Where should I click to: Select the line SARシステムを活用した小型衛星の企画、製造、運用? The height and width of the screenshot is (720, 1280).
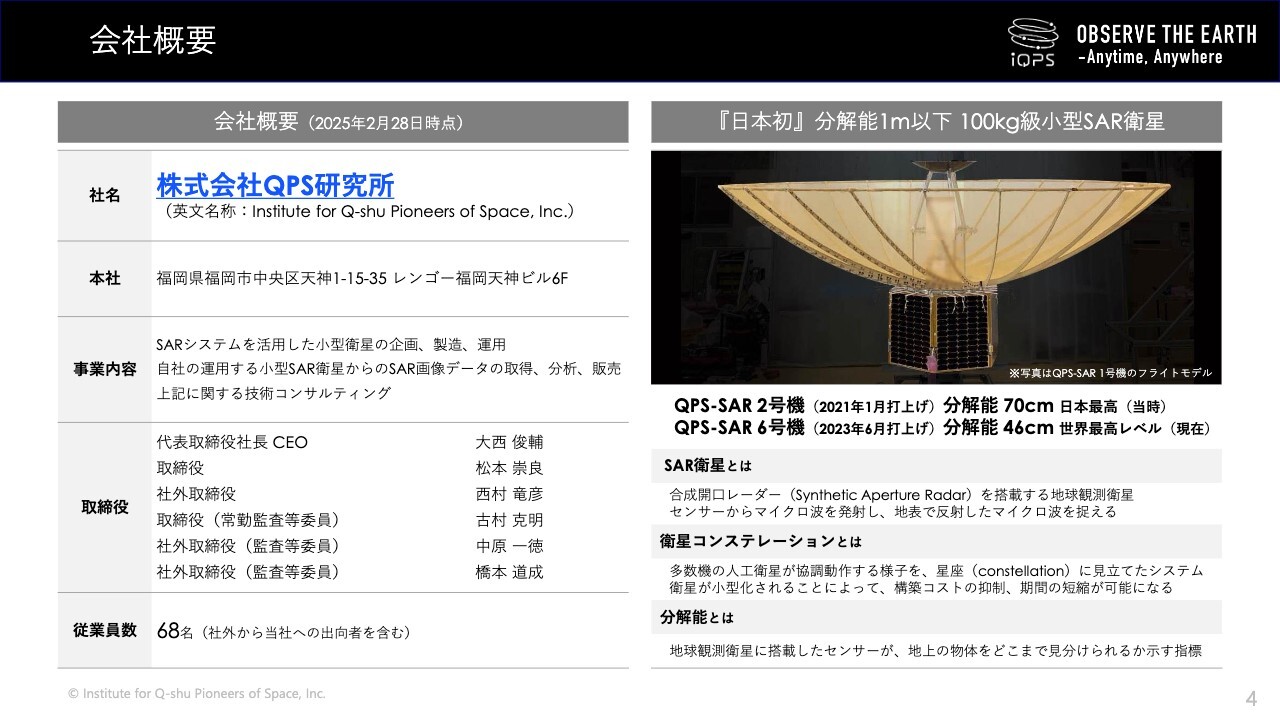(331, 344)
